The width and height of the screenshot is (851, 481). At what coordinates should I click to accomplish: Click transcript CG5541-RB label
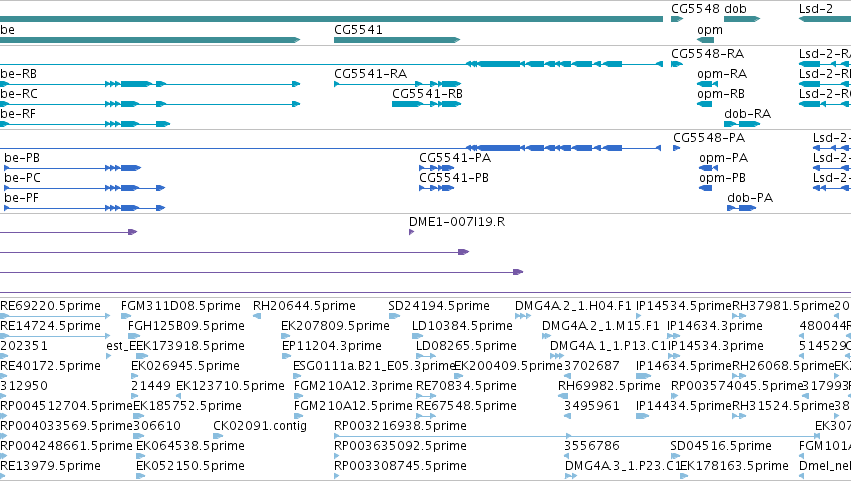click(x=428, y=94)
